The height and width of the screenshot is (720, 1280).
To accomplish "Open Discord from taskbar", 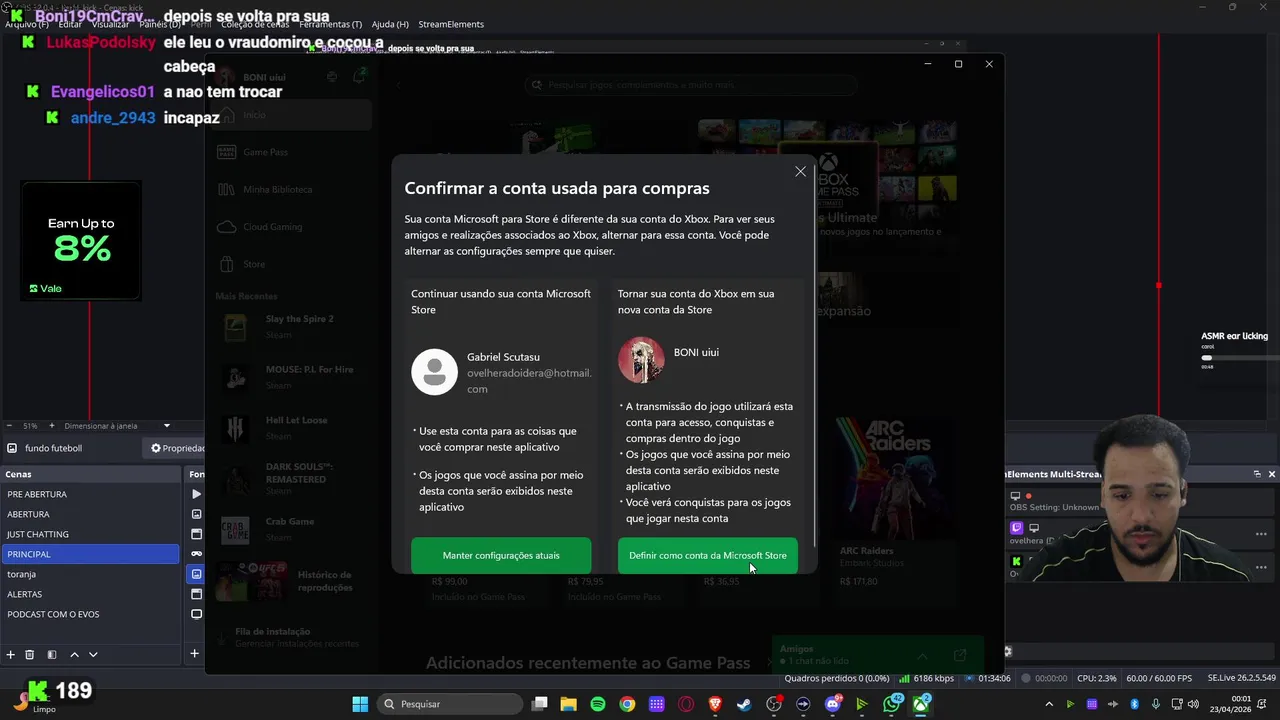I will tap(833, 704).
